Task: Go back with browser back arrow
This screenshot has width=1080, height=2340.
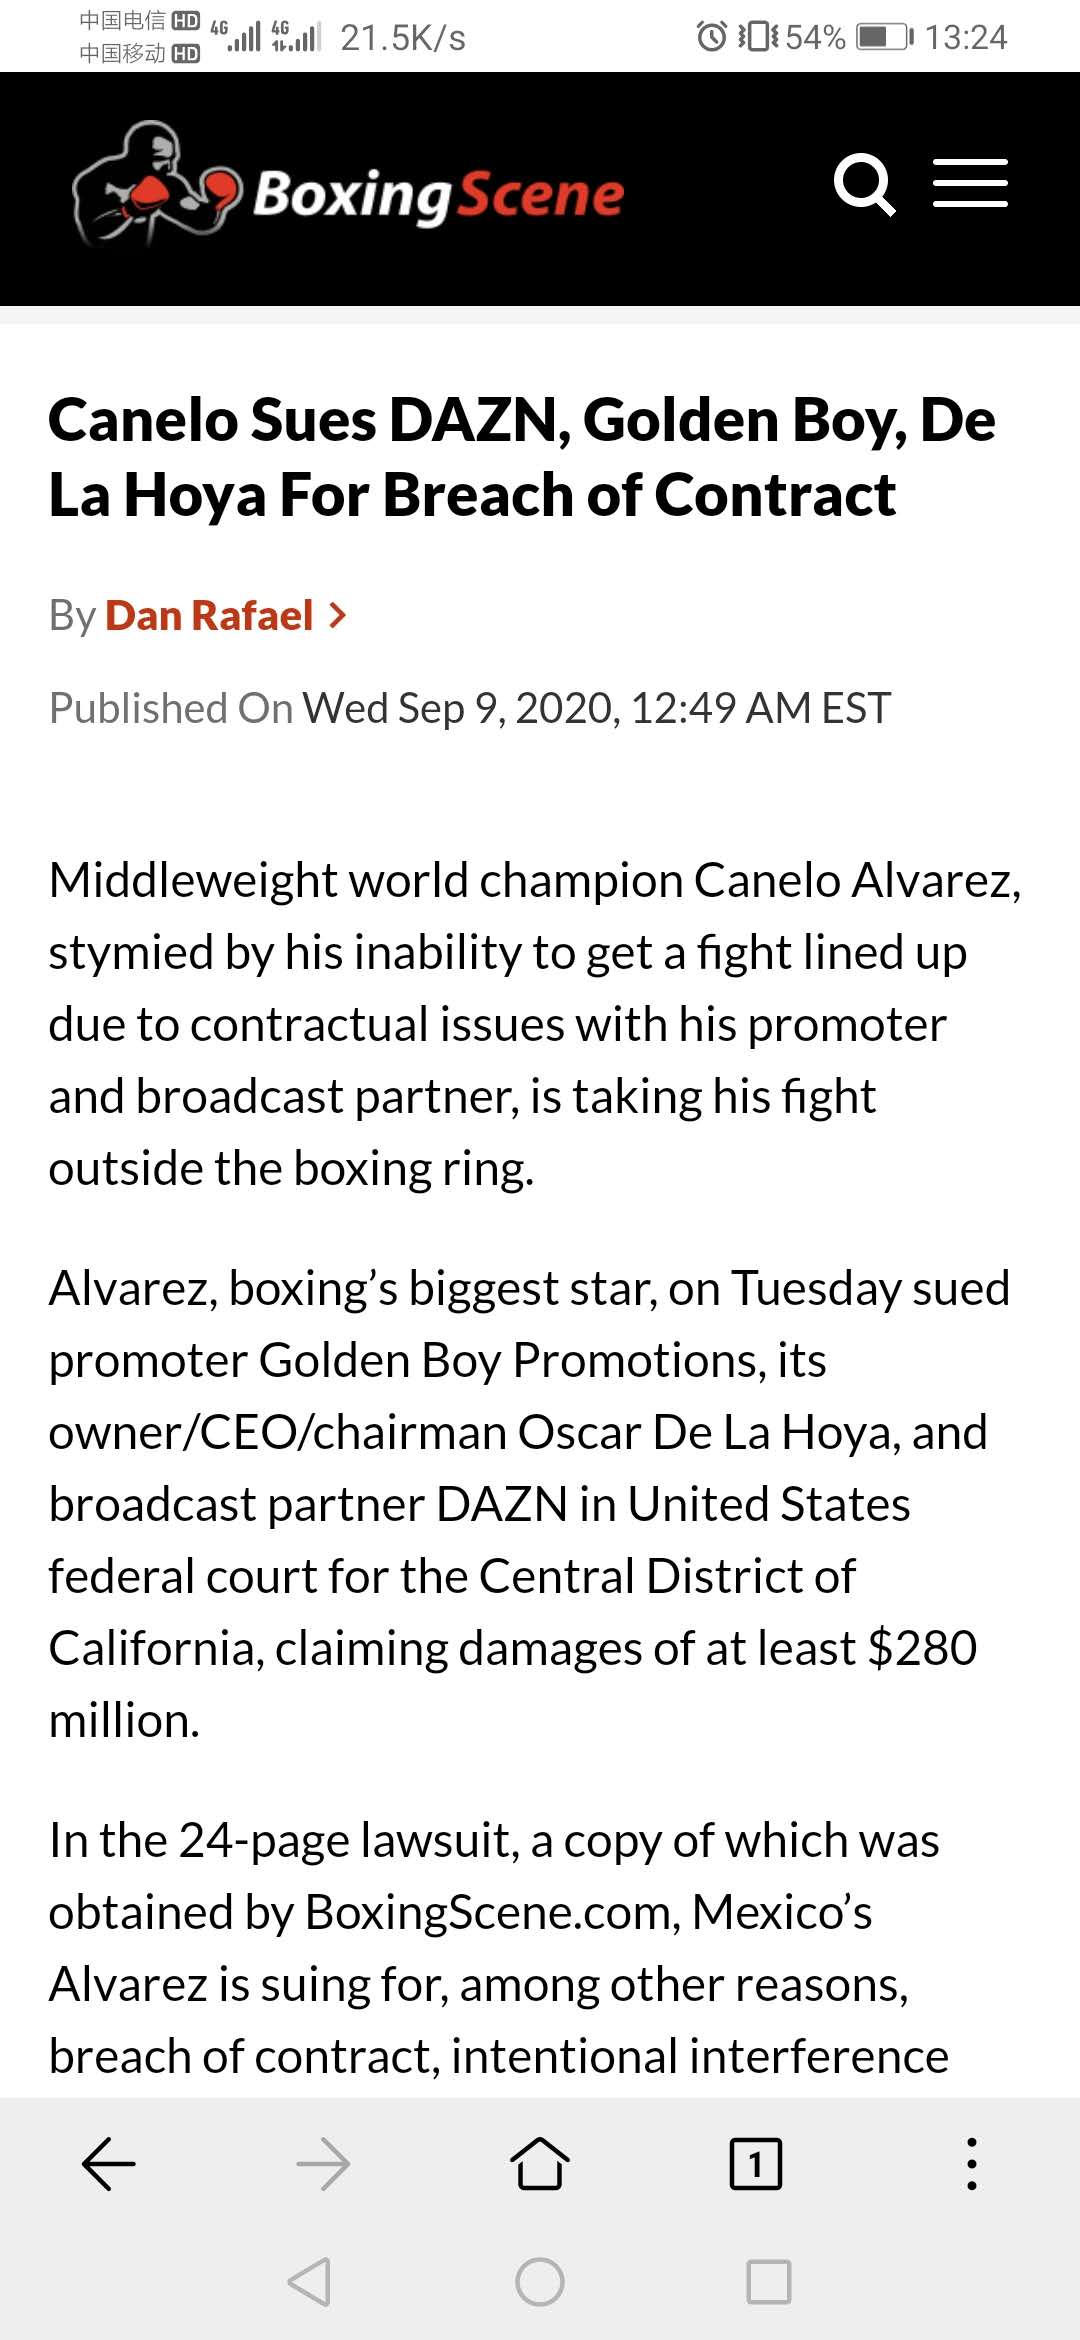Action: (108, 2164)
